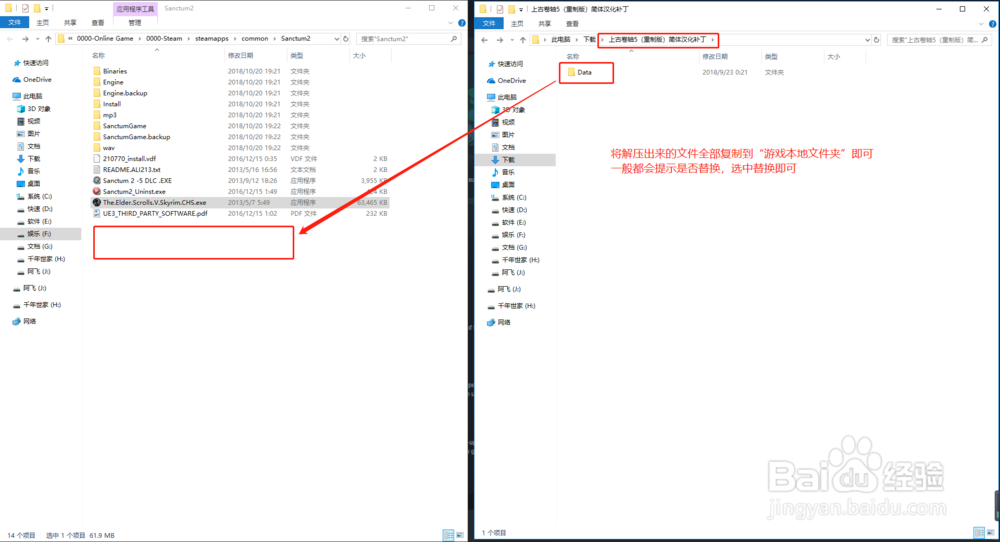This screenshot has width=1000, height=542.
Task: Click Up arrow in right Explorer window
Action: [522, 40]
